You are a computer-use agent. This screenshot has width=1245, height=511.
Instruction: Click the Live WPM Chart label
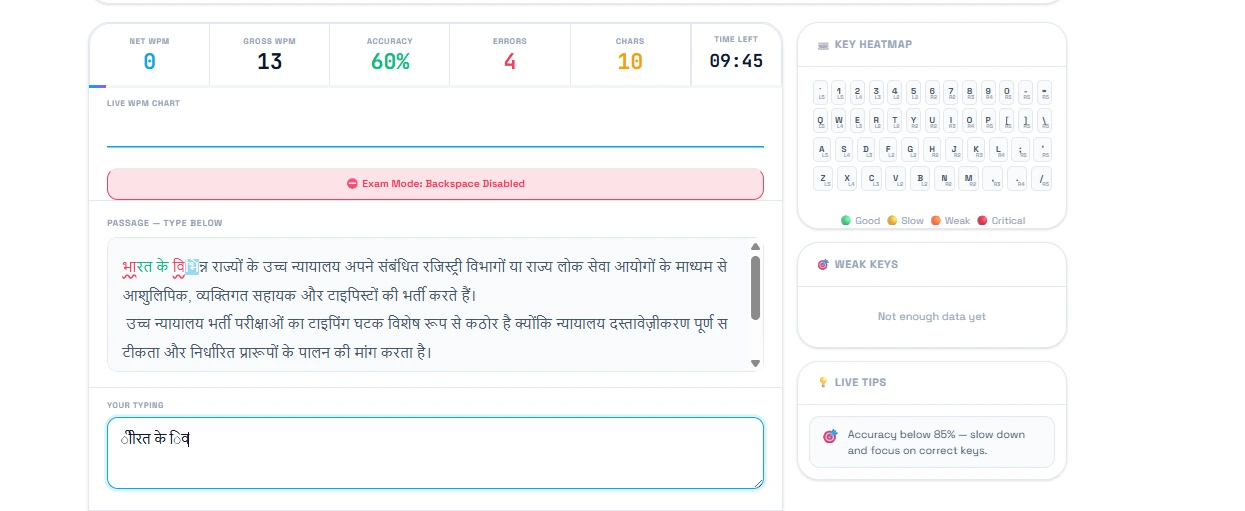[x=143, y=103]
